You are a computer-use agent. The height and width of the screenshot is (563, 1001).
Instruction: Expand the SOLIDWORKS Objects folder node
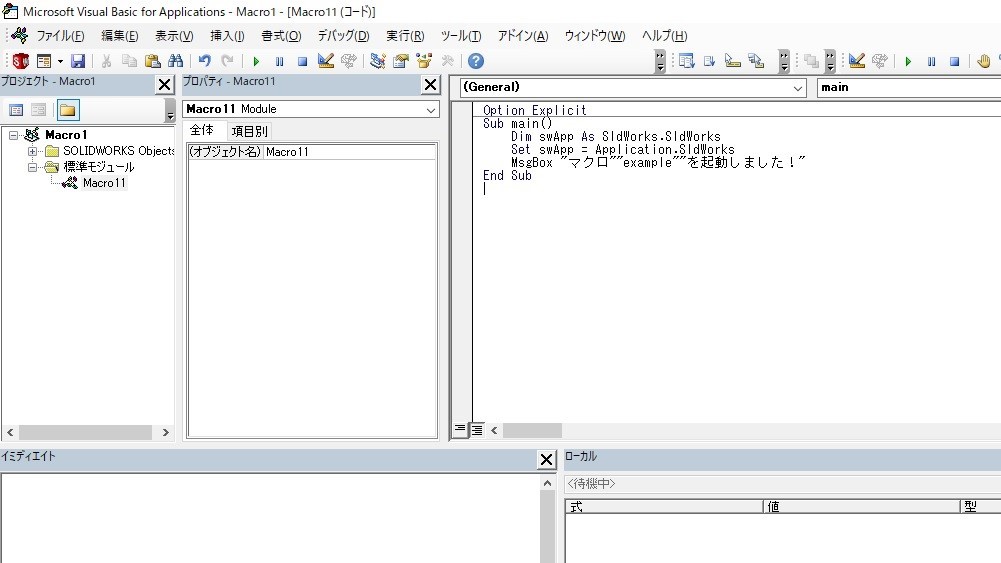click(x=33, y=151)
